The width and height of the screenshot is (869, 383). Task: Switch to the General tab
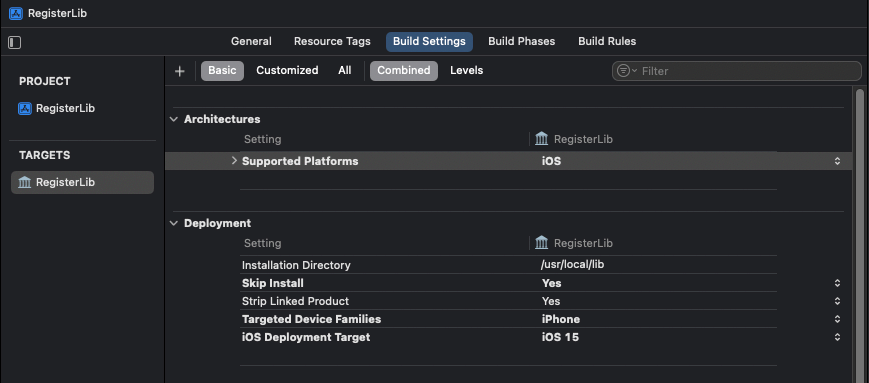251,42
